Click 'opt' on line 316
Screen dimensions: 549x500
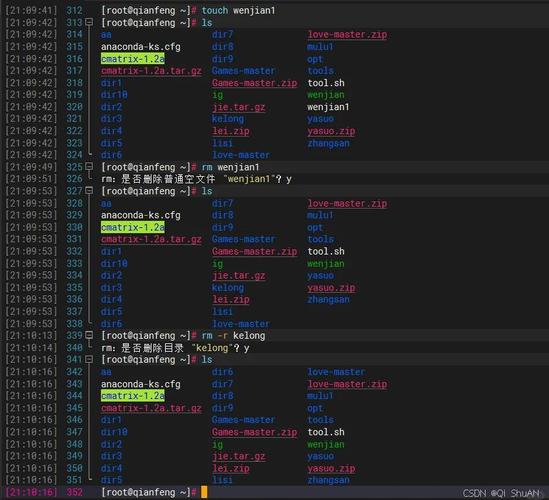coord(315,60)
